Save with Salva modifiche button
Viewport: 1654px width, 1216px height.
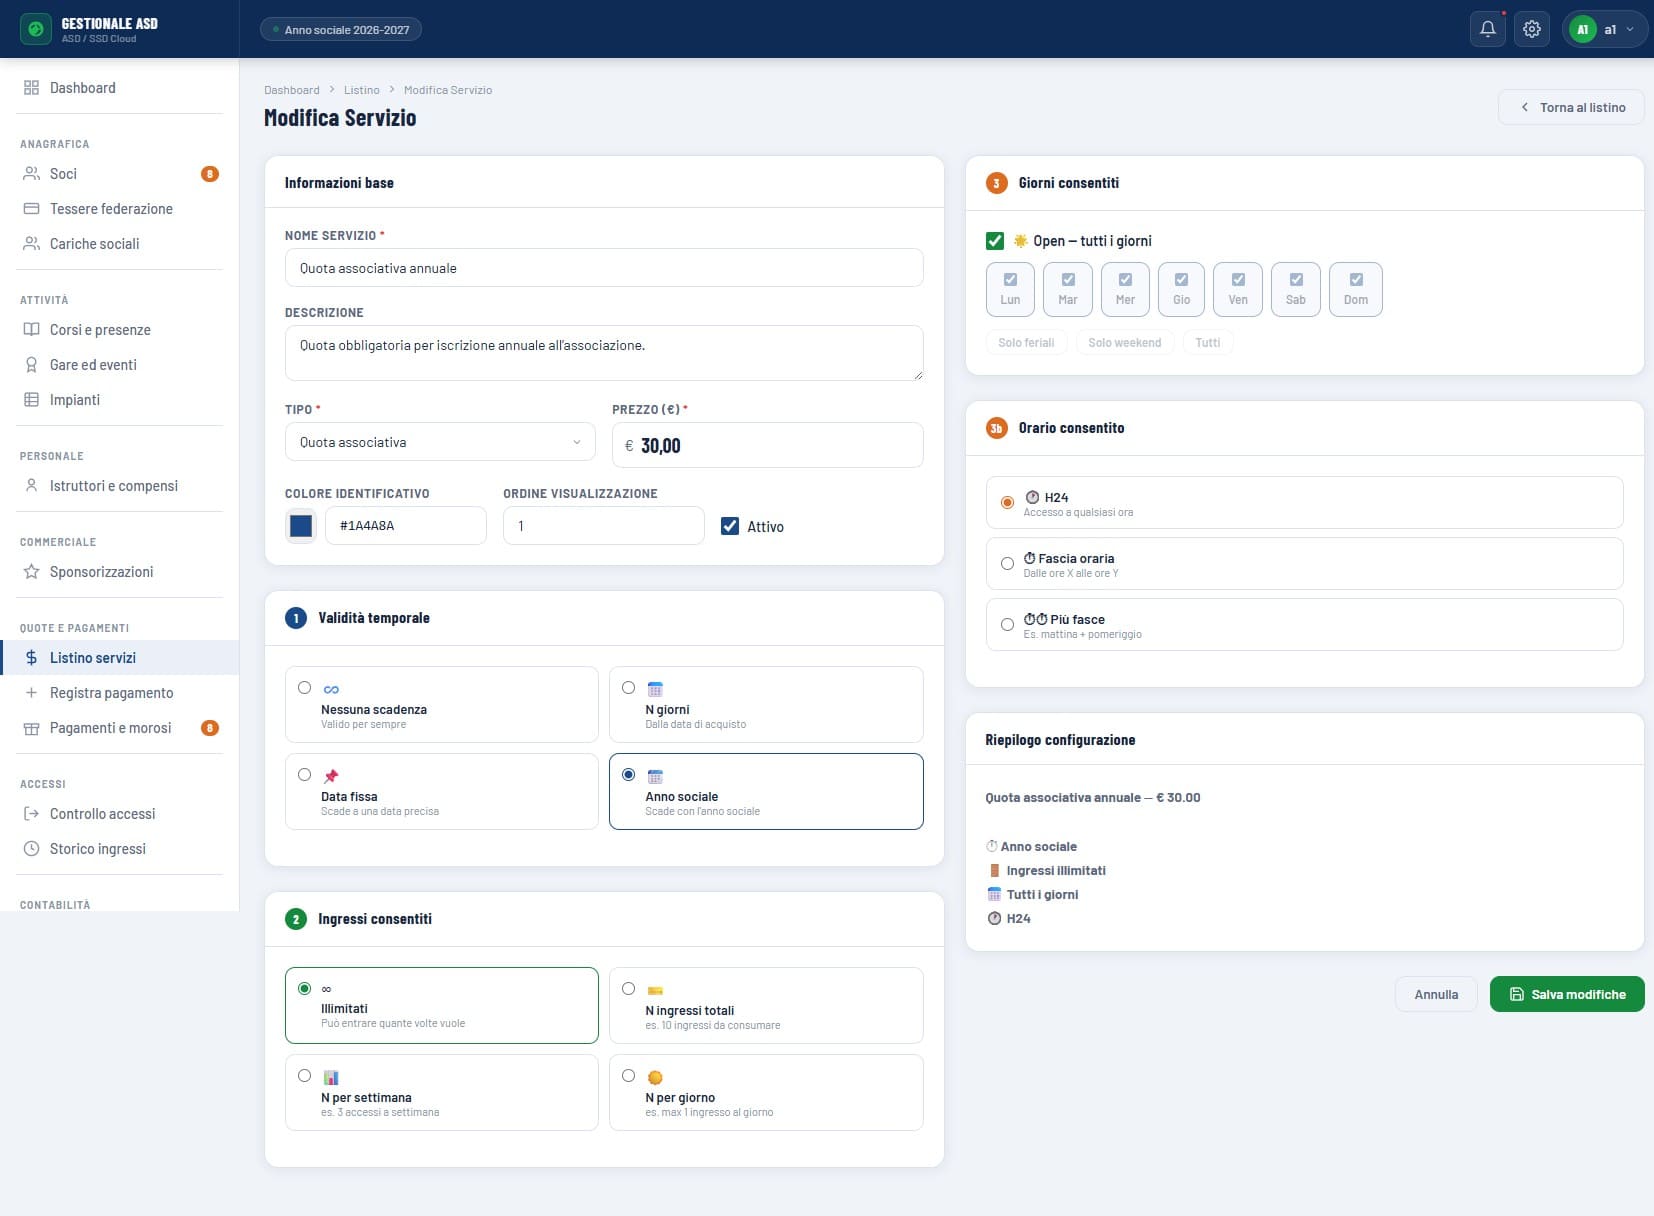pos(1567,994)
